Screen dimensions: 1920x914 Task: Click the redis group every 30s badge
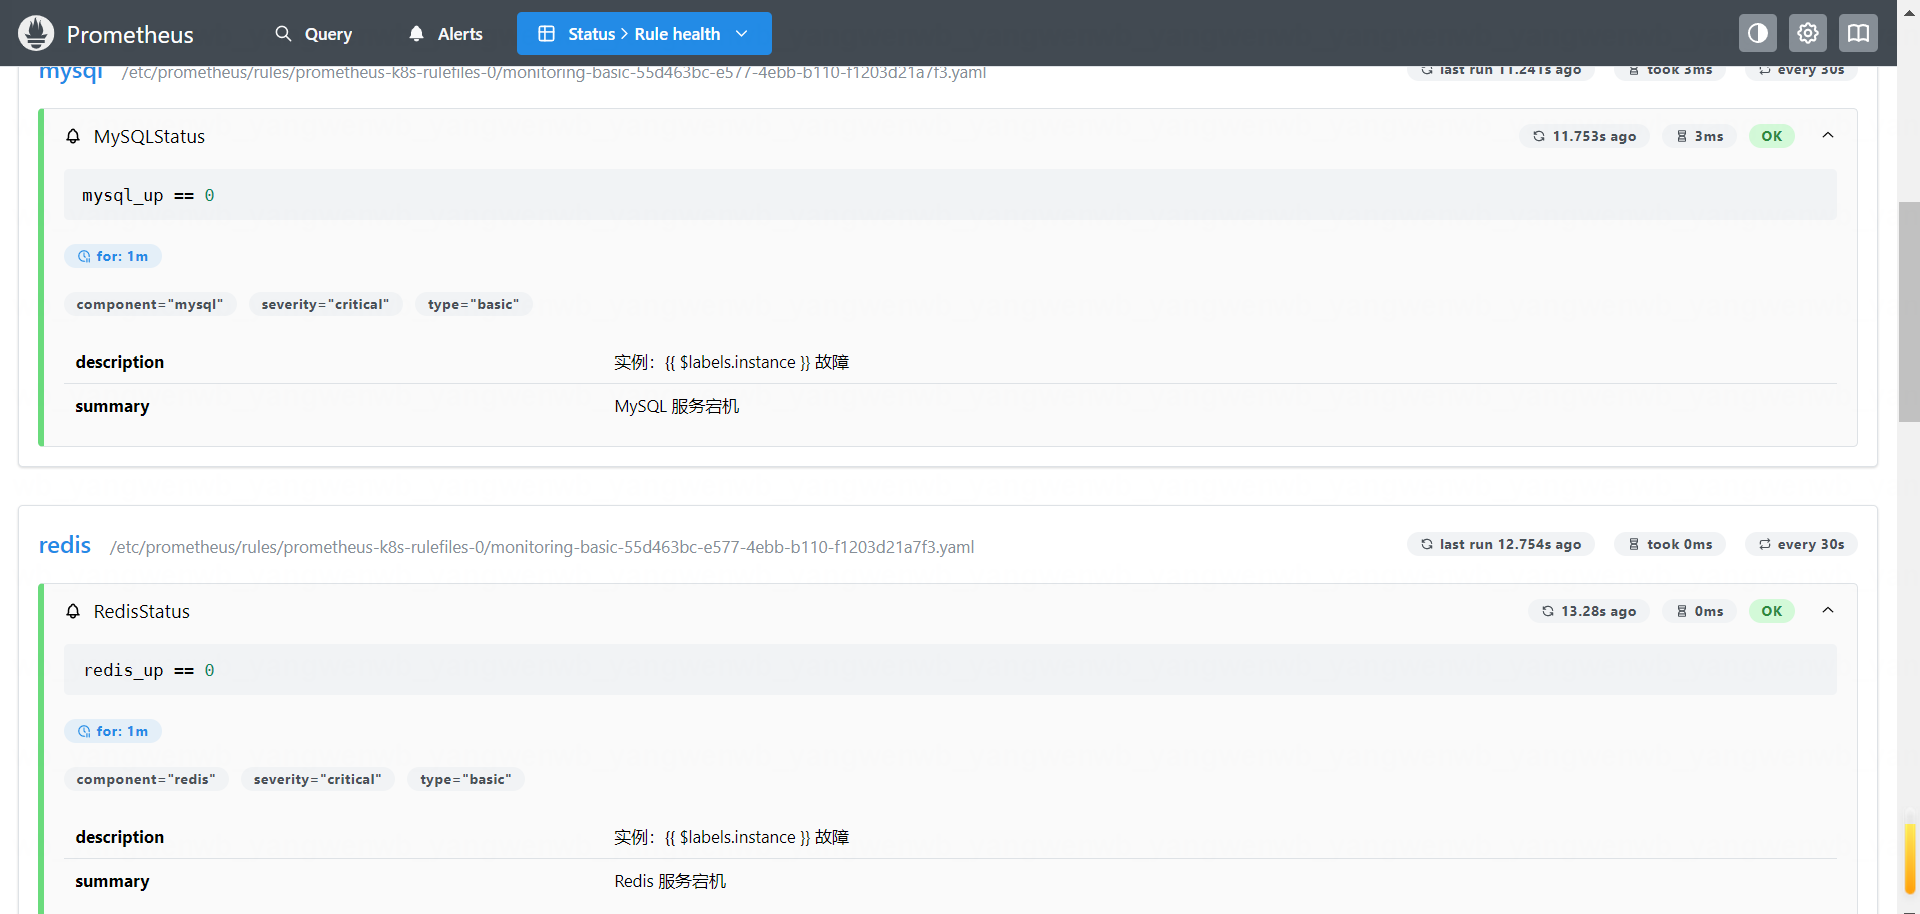pos(1801,544)
